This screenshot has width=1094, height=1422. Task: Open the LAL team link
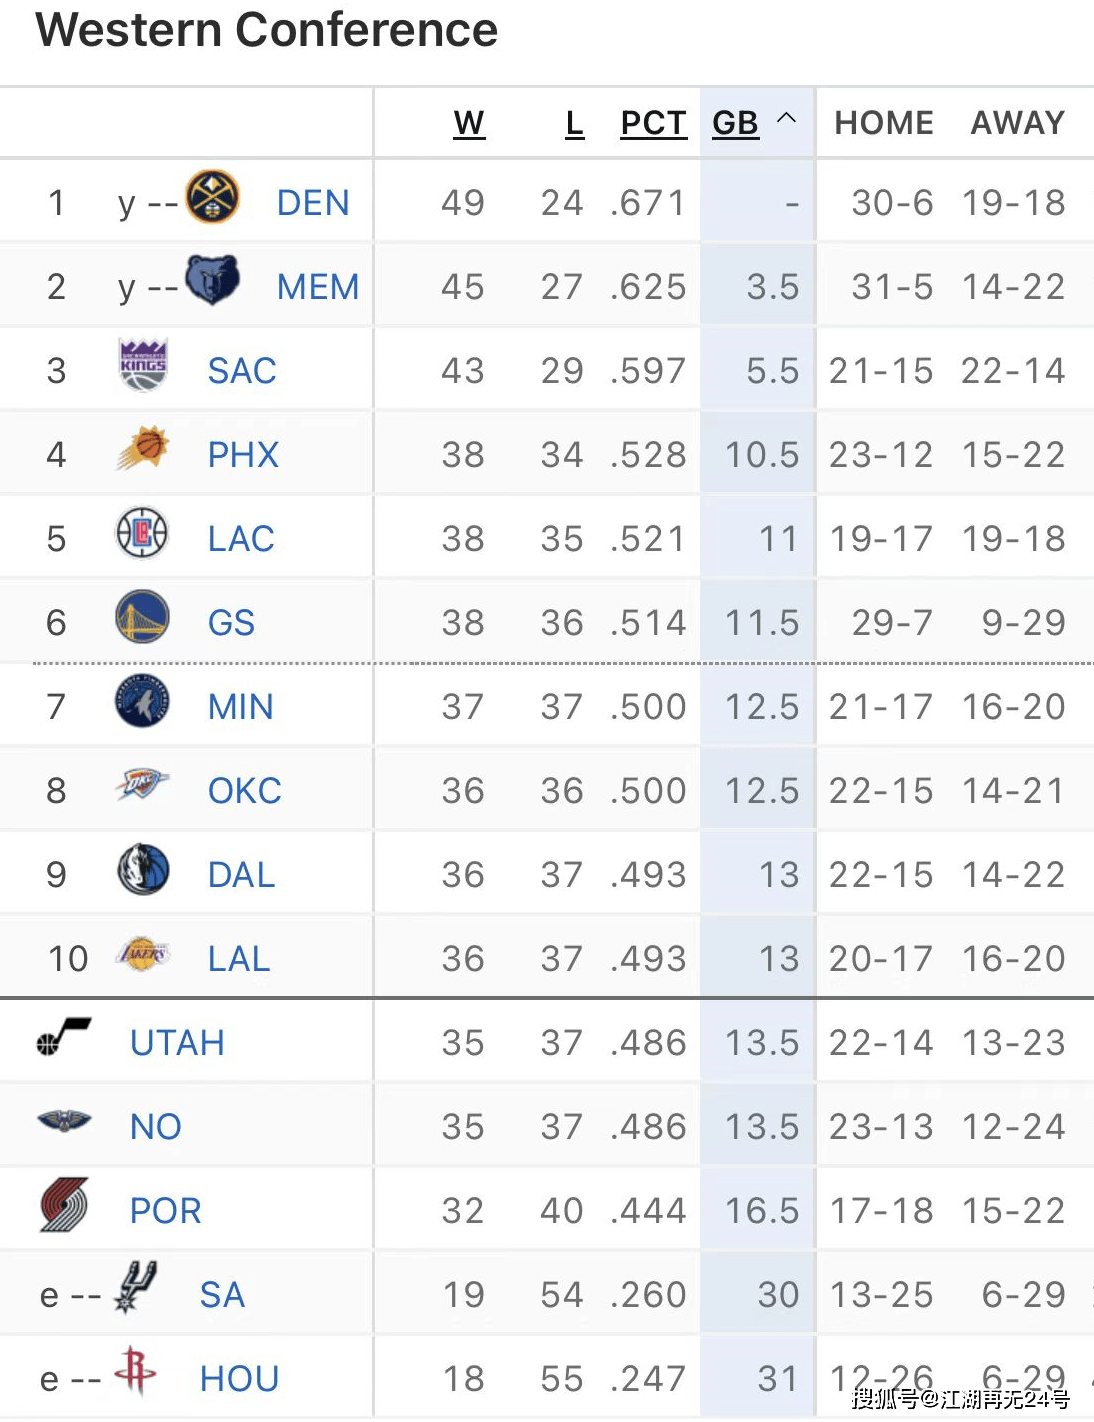239,959
